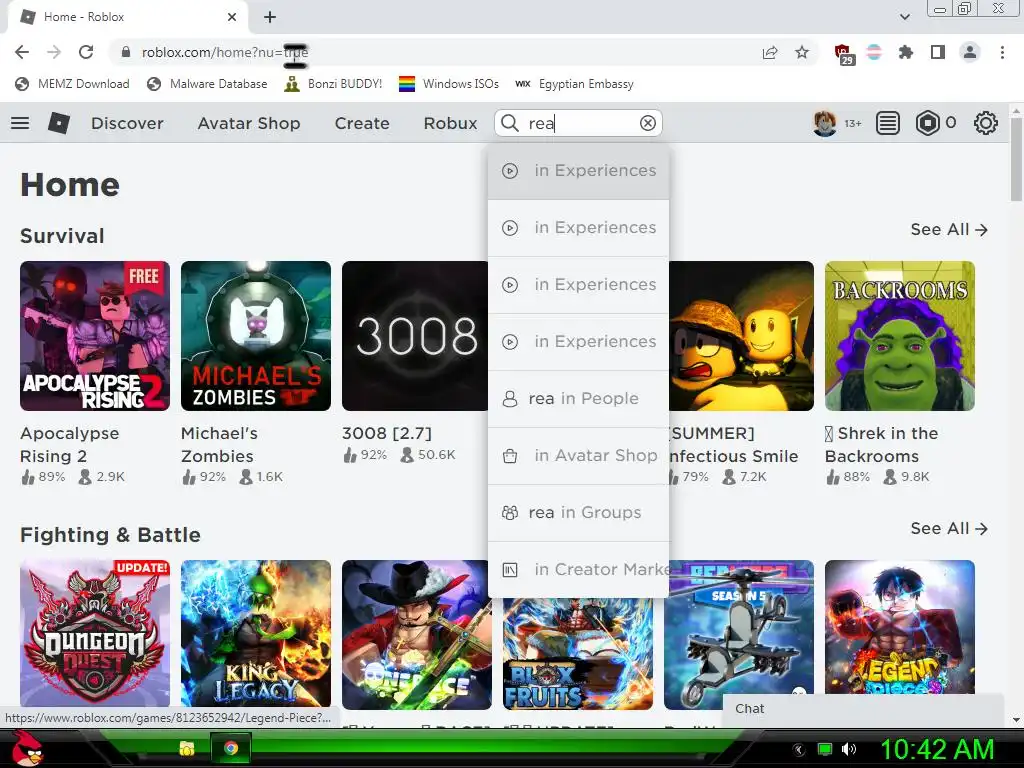Open the Avatar Shop tab
This screenshot has height=768, width=1024.
coord(249,123)
